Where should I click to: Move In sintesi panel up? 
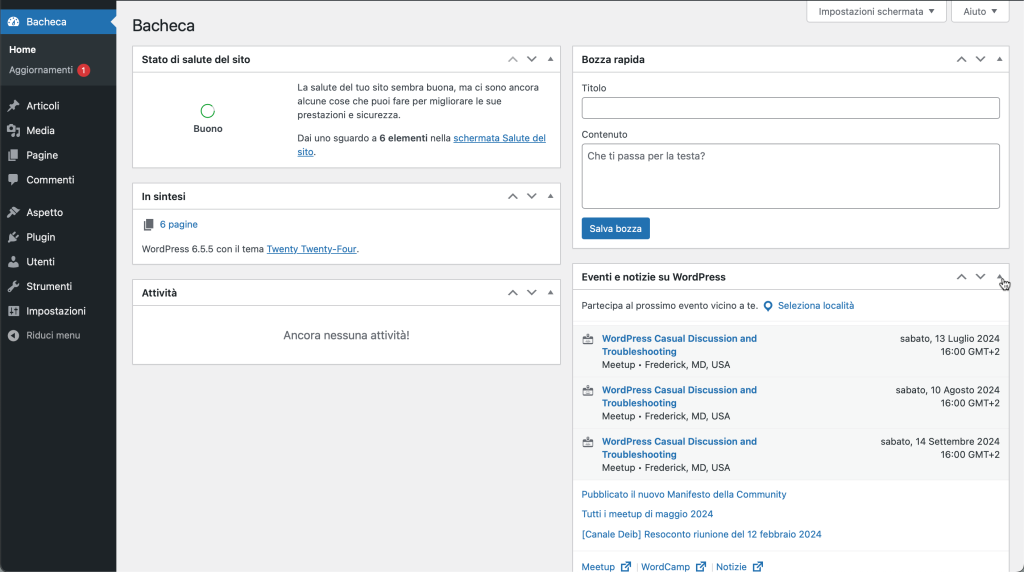tap(513, 197)
